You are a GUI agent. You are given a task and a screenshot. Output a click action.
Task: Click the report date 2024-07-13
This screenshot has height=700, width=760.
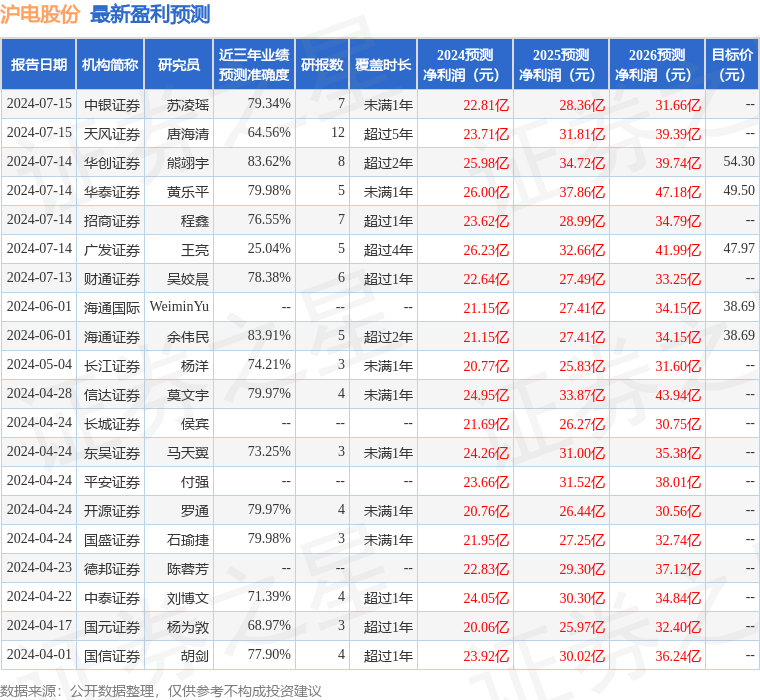(39, 278)
